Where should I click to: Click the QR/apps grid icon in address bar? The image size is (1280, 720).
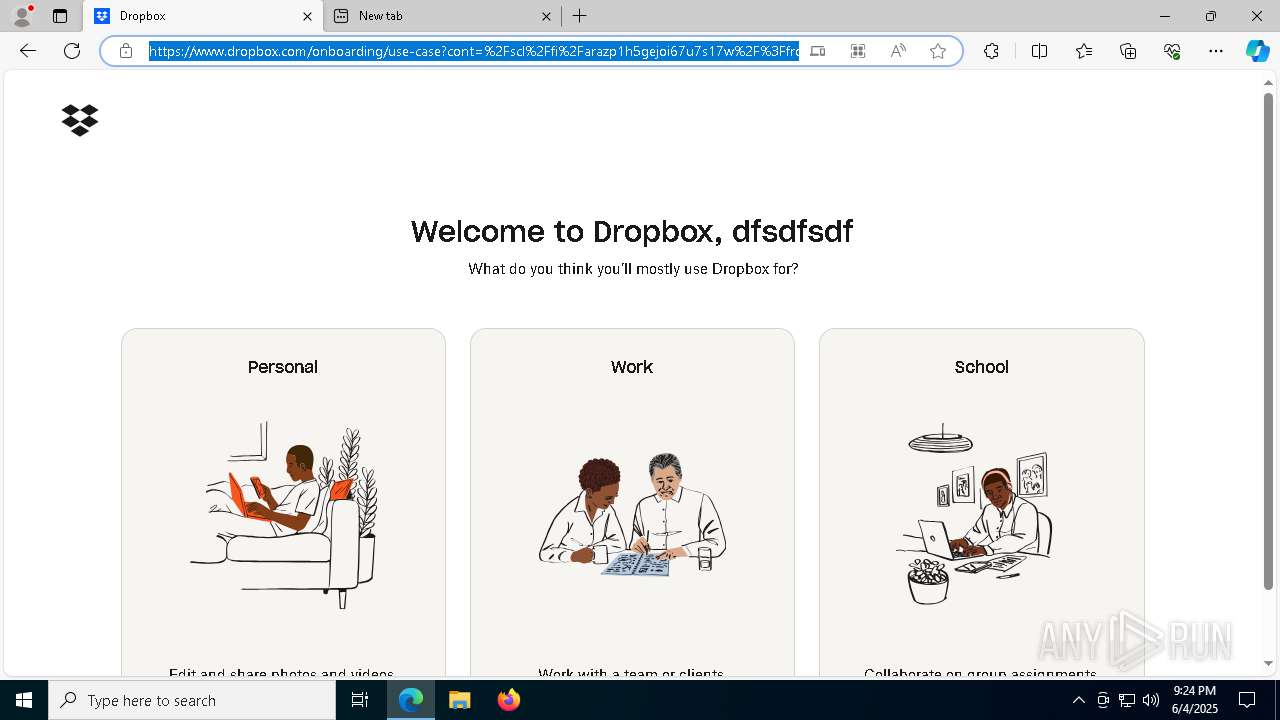click(858, 51)
